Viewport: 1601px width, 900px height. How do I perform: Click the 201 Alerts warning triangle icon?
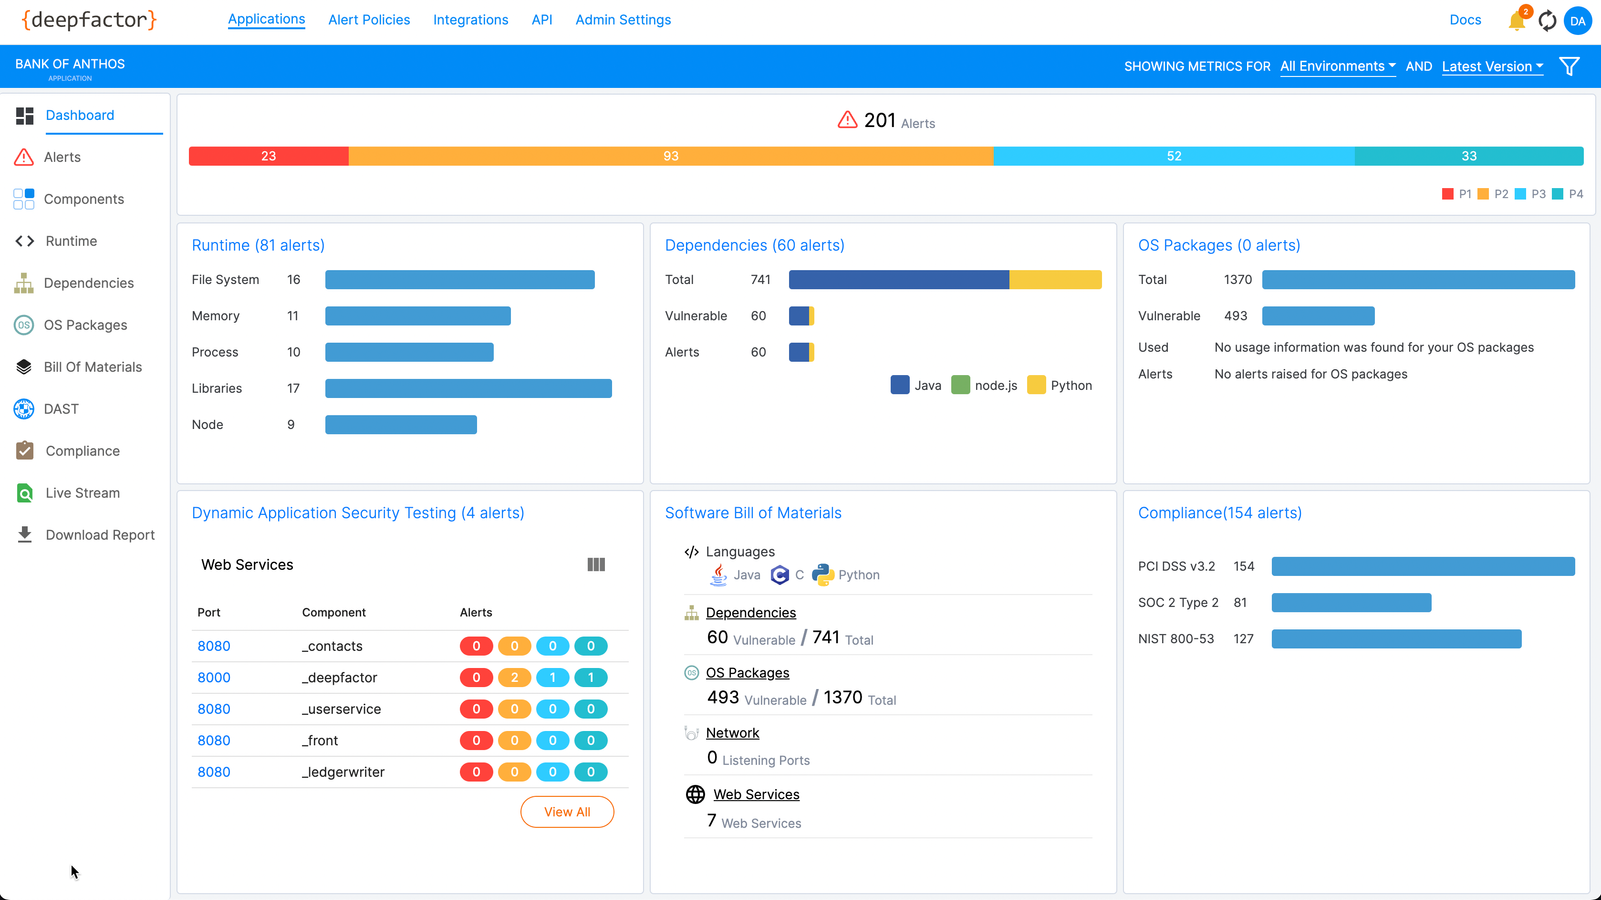coord(847,120)
